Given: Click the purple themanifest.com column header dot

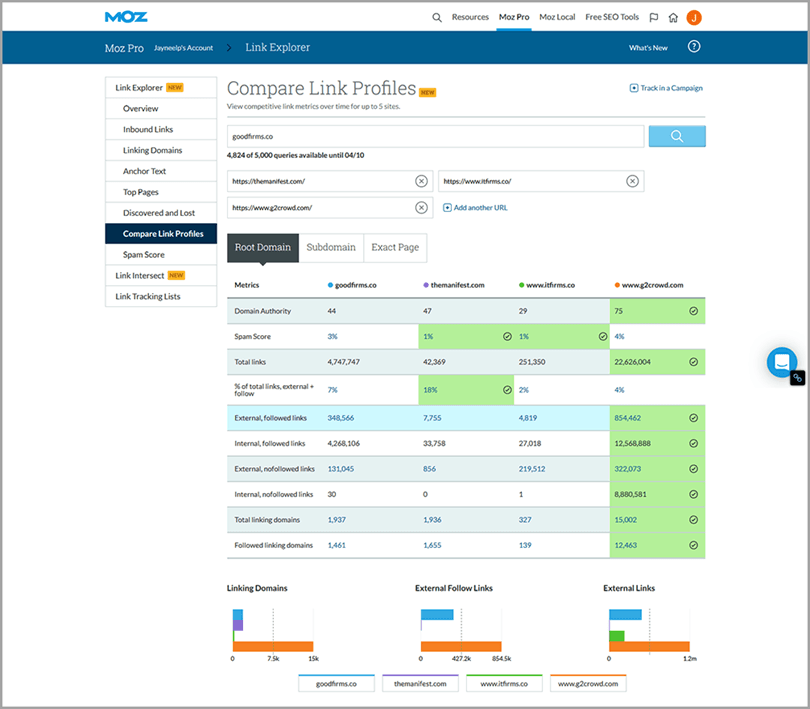Looking at the screenshot, I should tap(426, 285).
